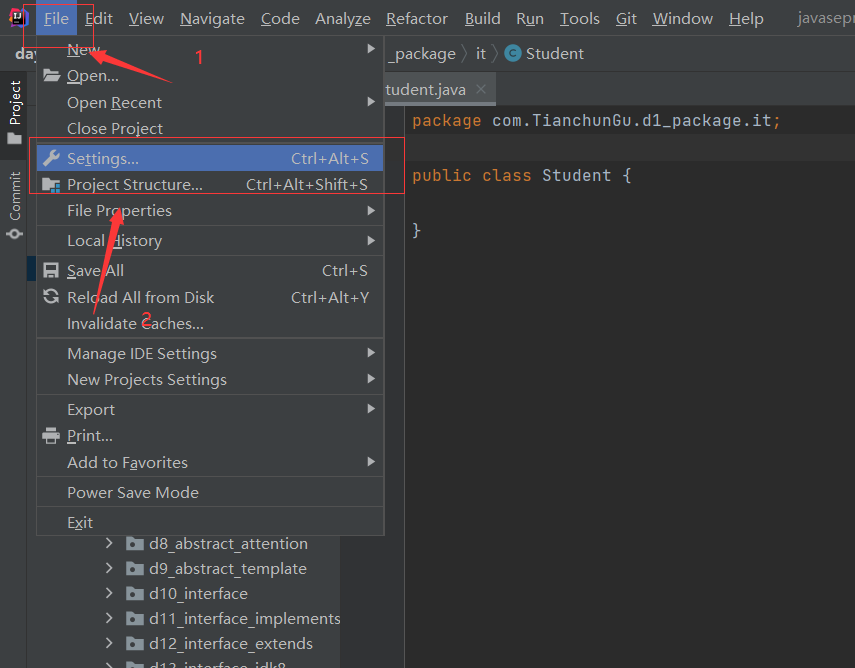Viewport: 855px width, 668px height.
Task: Click the IntelliJ IDEA logo icon
Action: (17, 18)
